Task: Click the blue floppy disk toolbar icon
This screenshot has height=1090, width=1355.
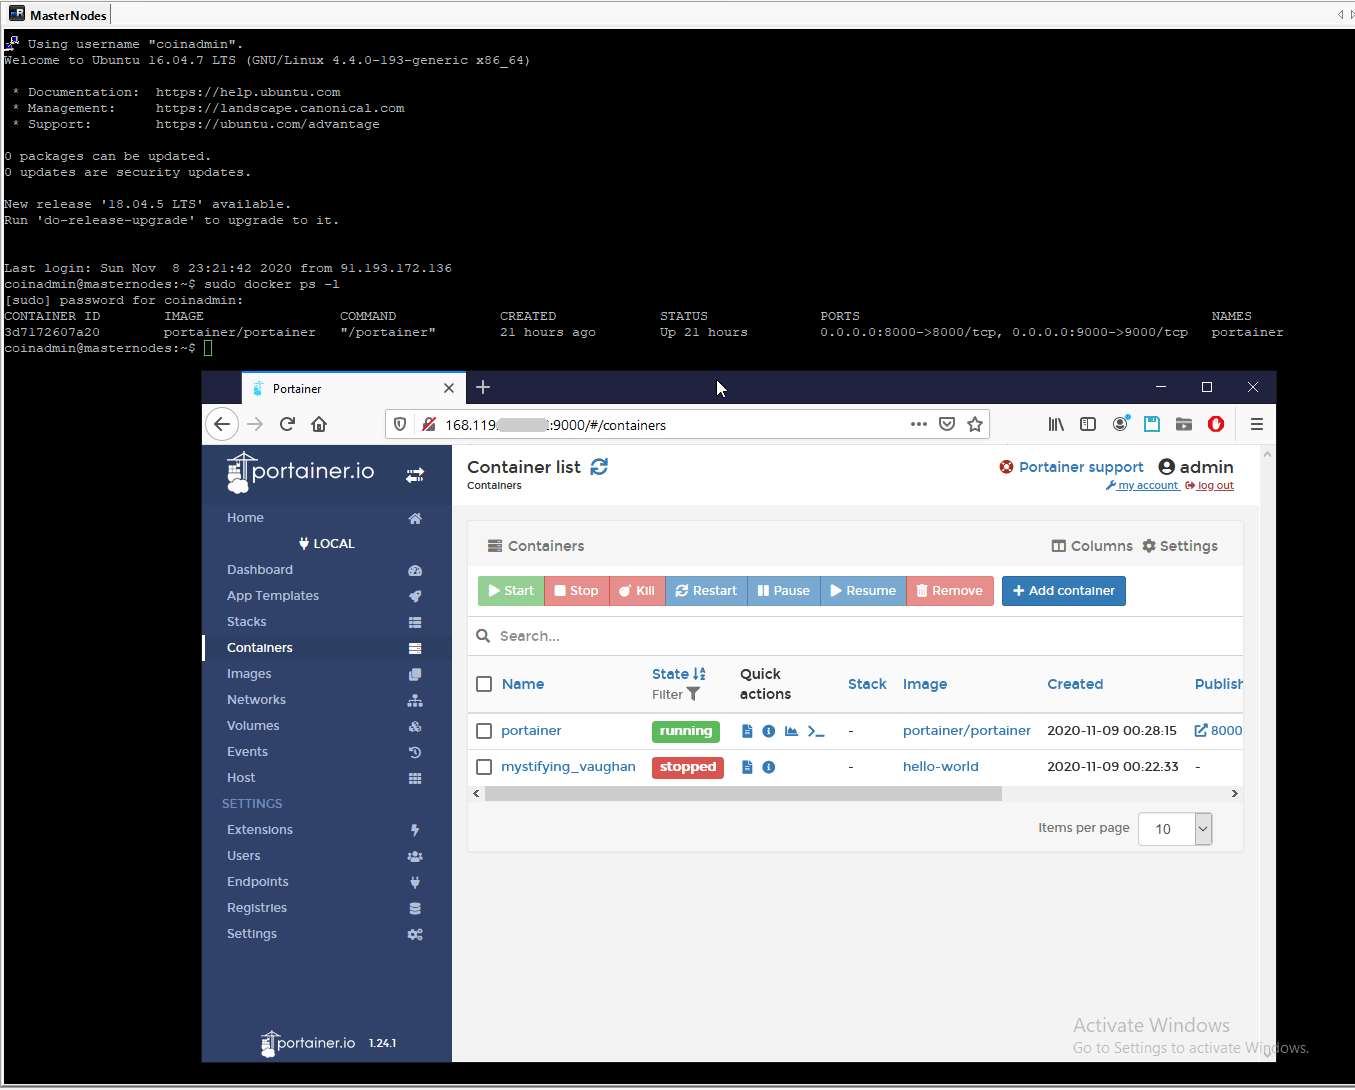Action: (1152, 424)
